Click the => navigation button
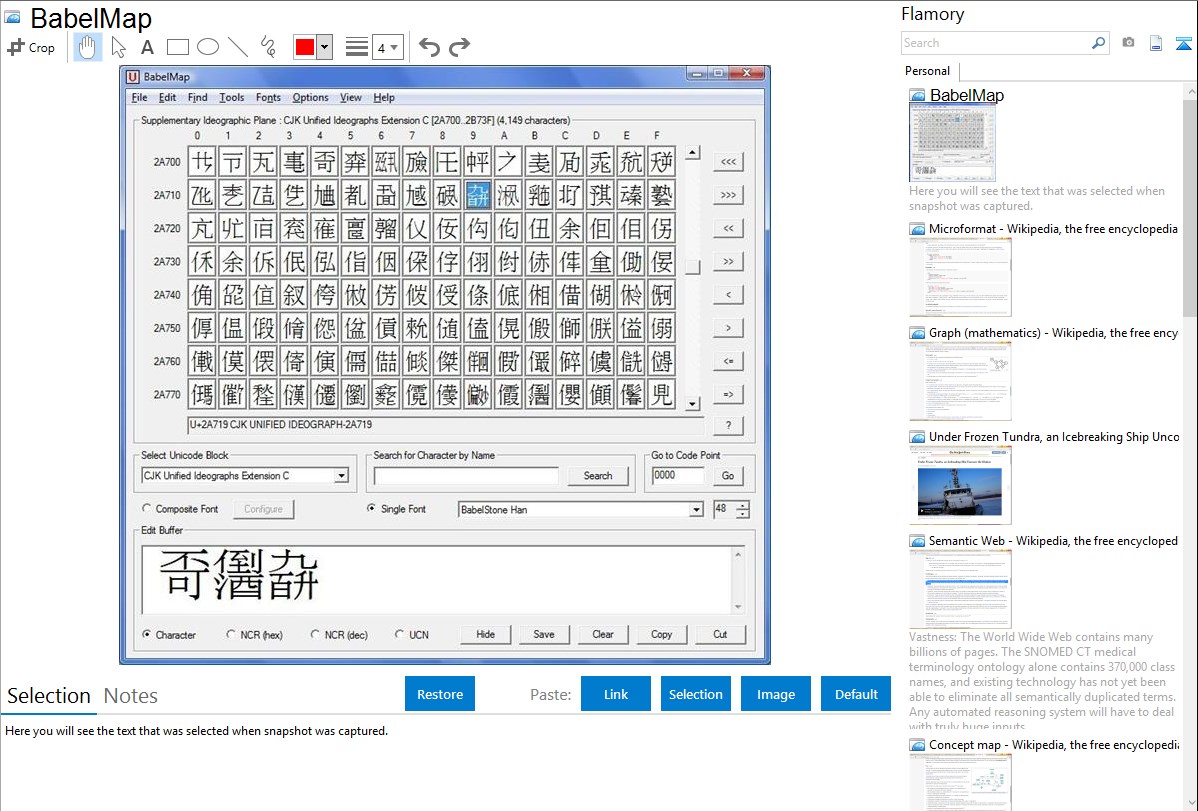Viewport: 1198px width, 811px height. pos(728,394)
